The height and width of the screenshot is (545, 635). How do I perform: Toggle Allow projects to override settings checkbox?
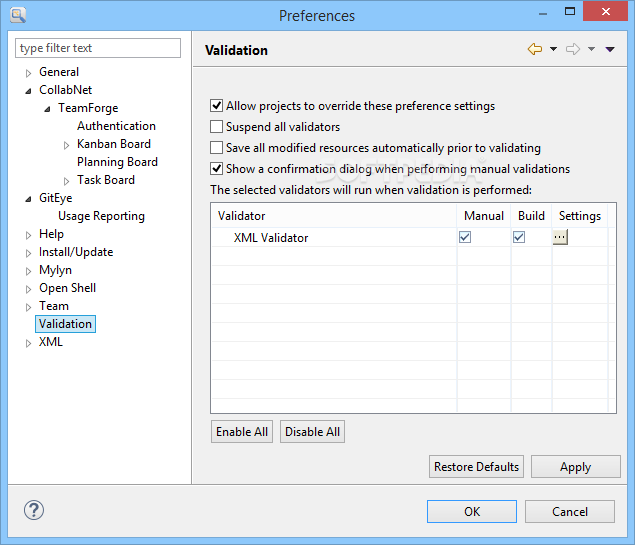(217, 106)
